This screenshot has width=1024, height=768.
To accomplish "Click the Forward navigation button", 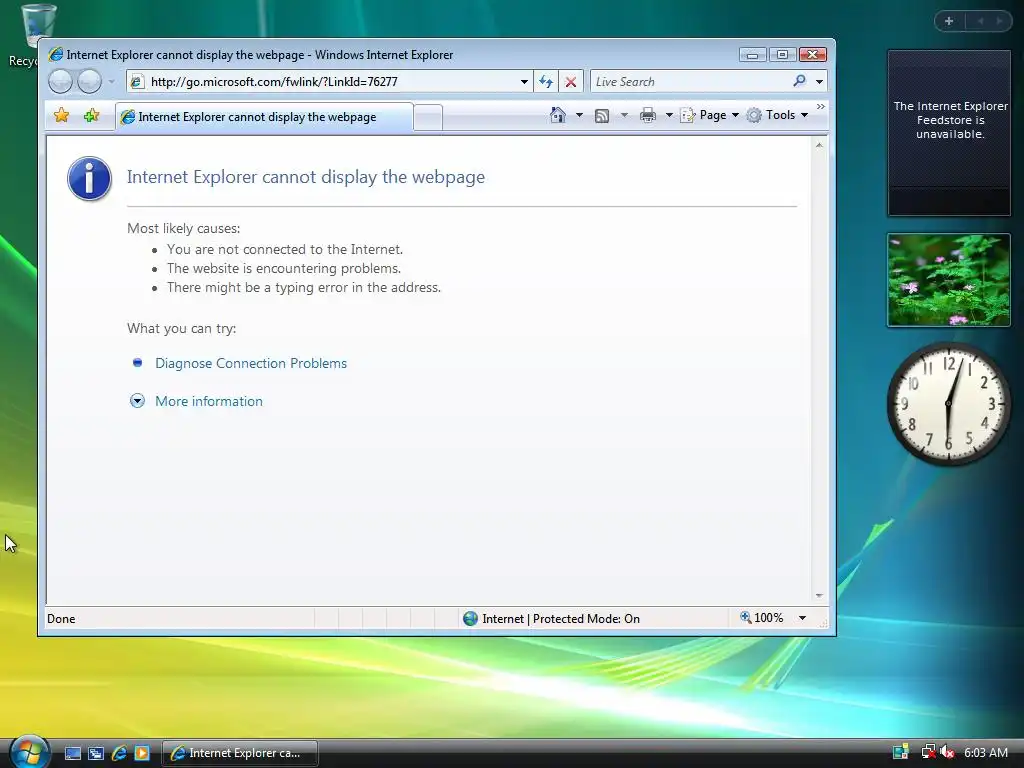I will pyautogui.click(x=89, y=82).
